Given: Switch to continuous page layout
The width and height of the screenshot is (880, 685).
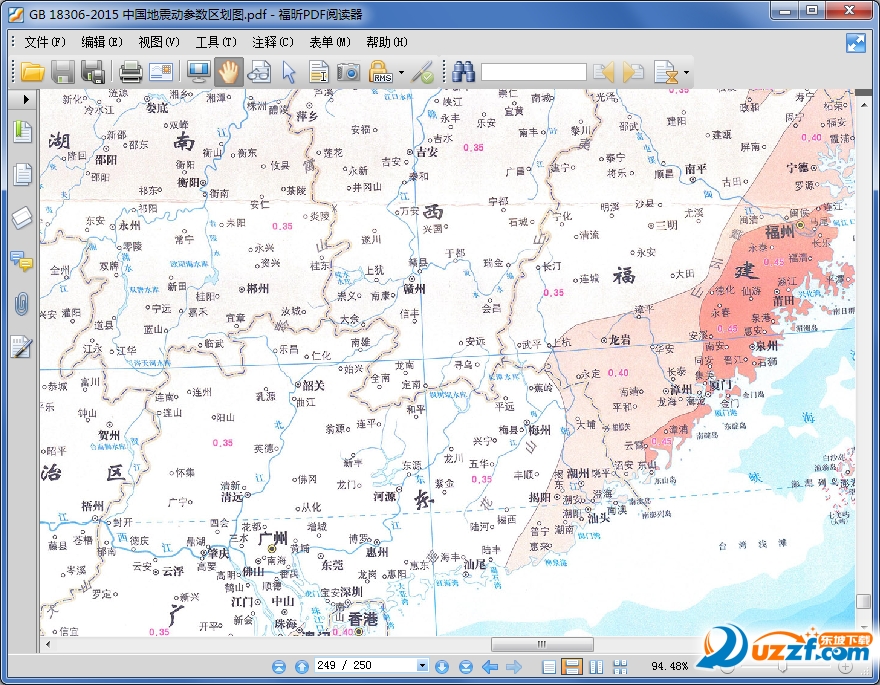Looking at the screenshot, I should tap(572, 666).
